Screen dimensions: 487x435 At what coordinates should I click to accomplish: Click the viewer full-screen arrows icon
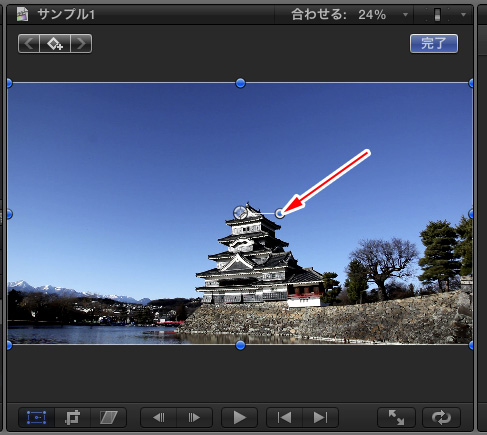[x=396, y=417]
